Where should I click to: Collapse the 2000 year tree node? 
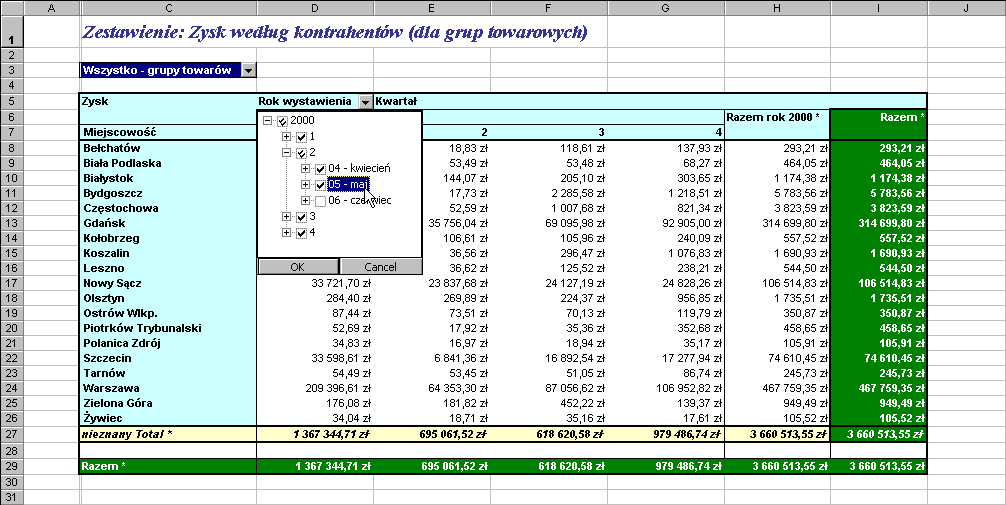click(268, 121)
